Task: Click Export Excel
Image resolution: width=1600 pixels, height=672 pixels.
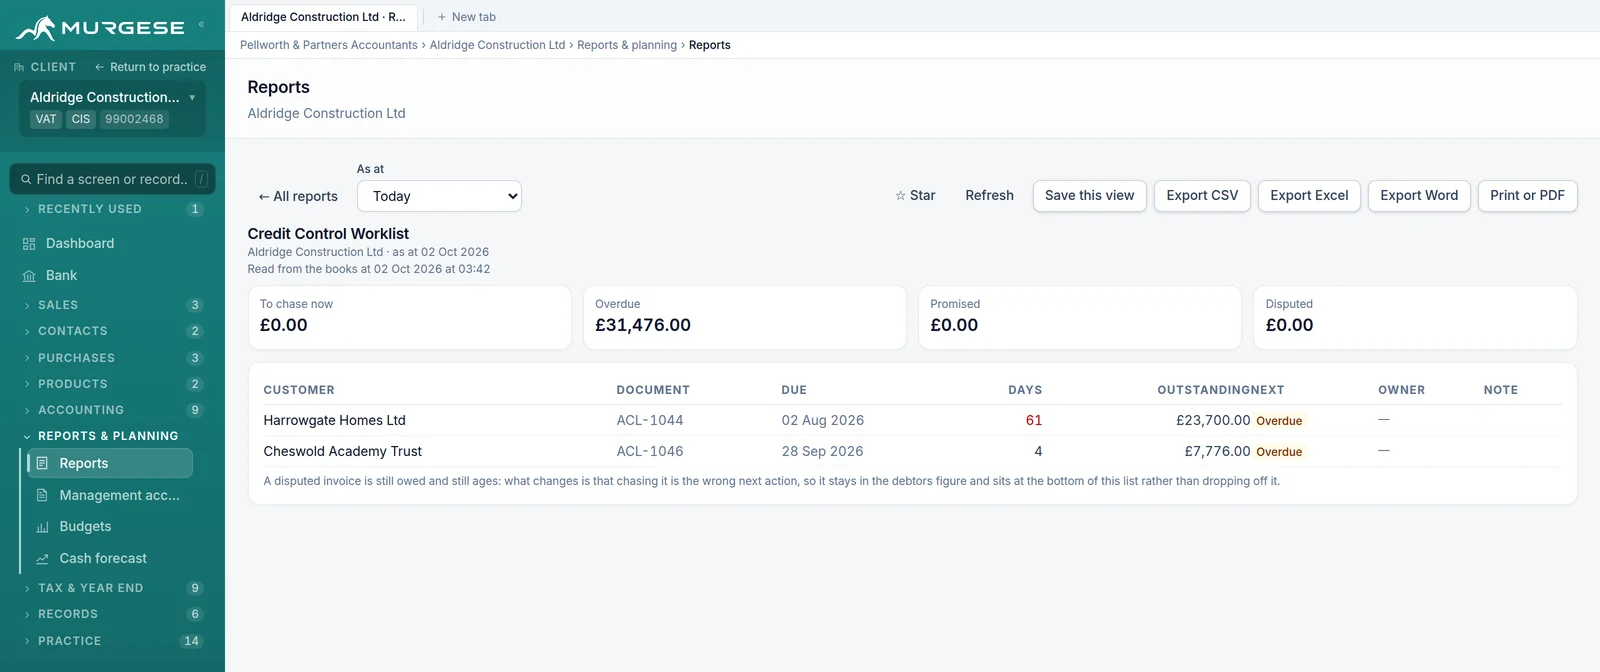Action: pos(1309,196)
